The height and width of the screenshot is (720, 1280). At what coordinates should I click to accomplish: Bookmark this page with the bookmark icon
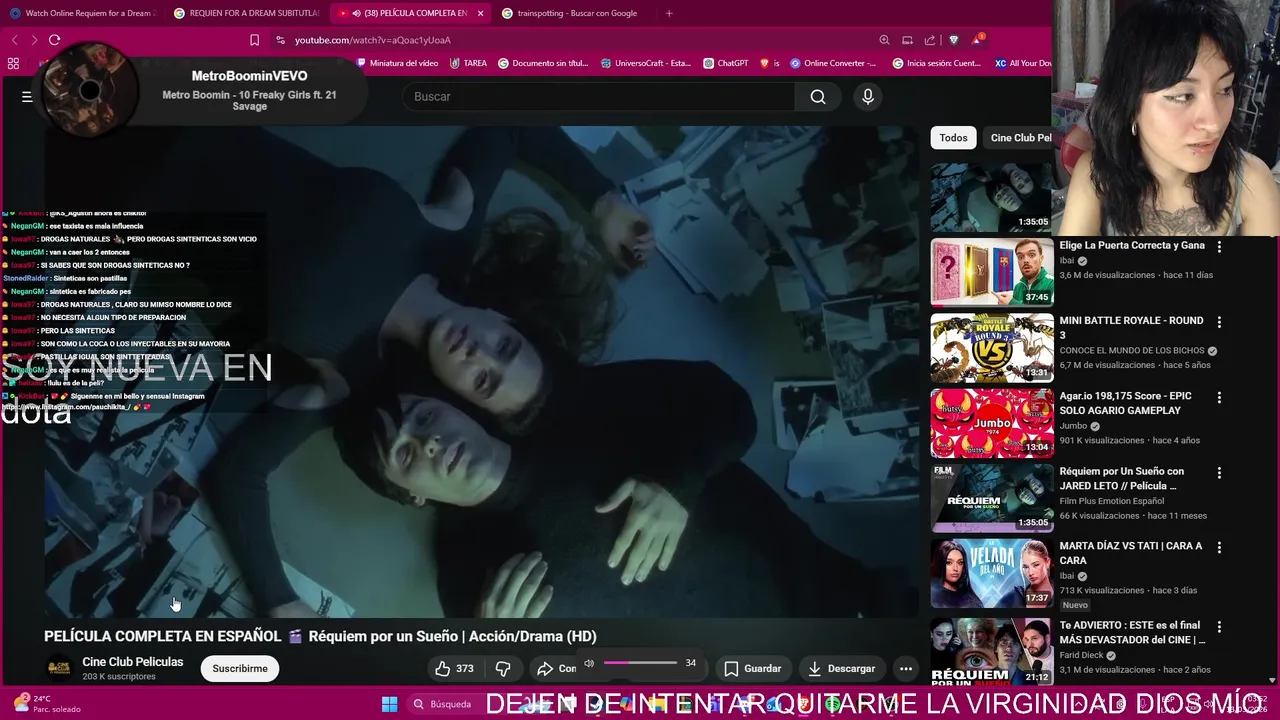pos(255,40)
